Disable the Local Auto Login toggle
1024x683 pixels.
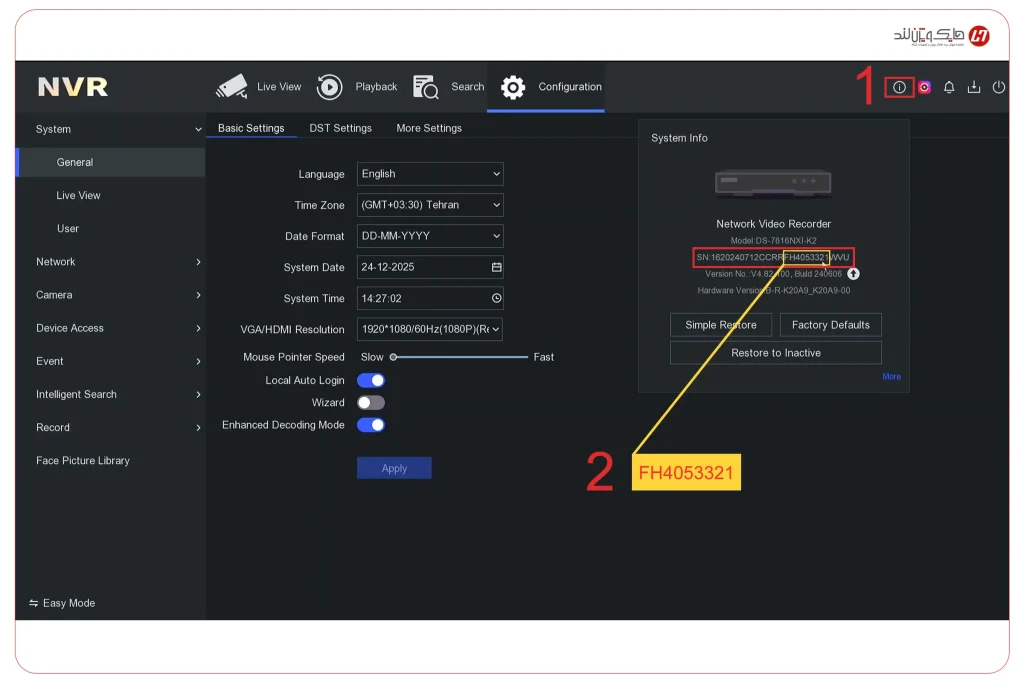click(371, 380)
